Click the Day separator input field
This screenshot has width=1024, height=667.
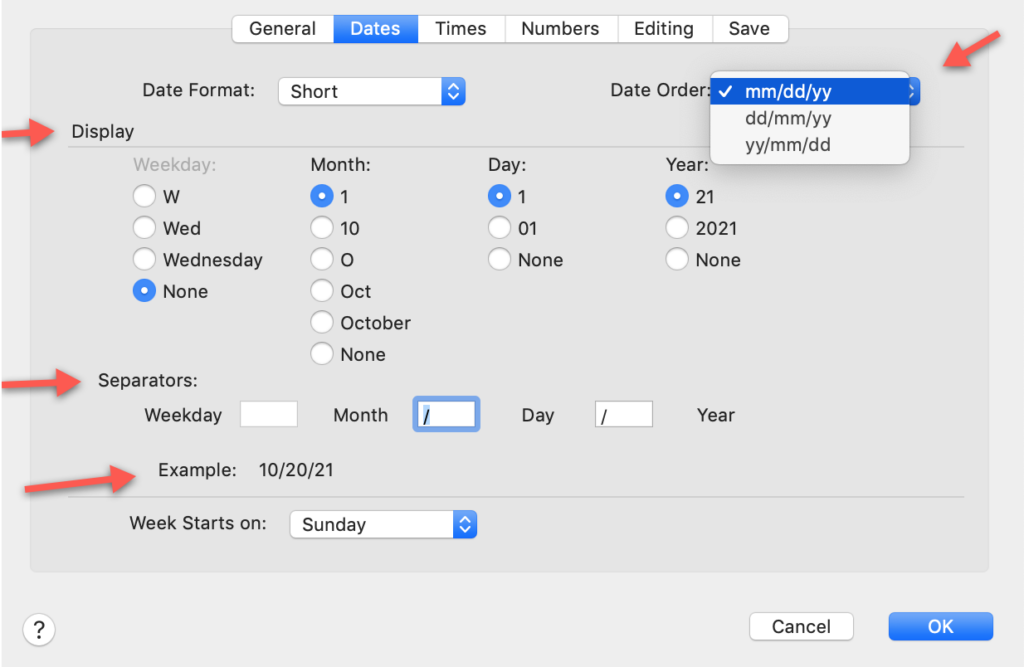pyautogui.click(x=624, y=414)
